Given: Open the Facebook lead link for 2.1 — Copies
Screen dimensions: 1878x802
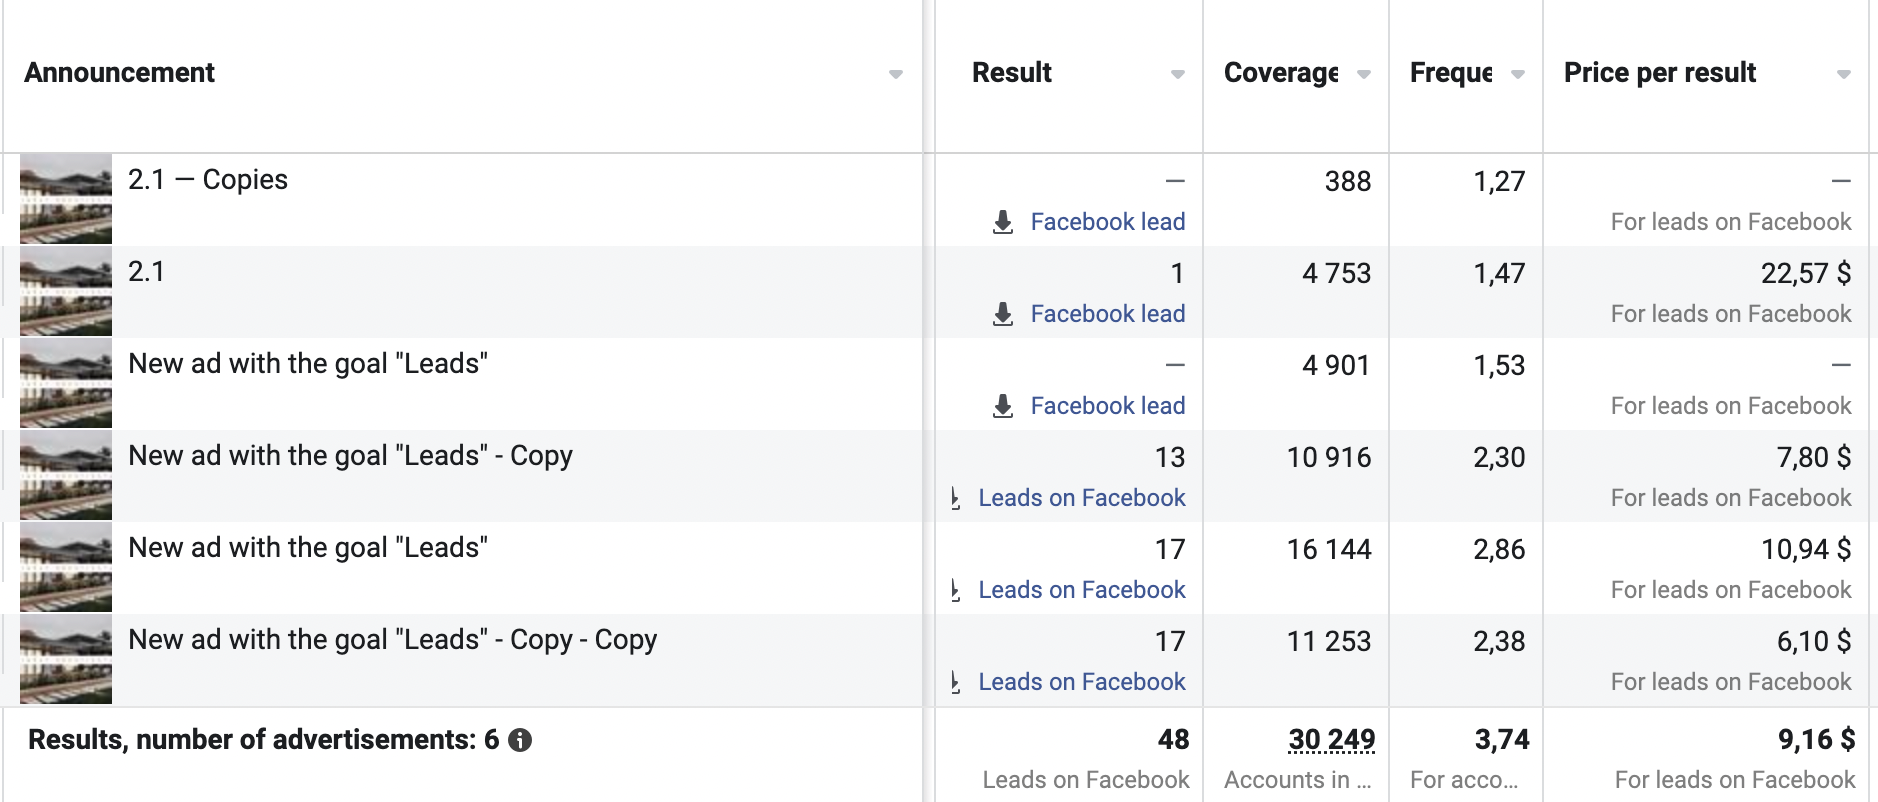Looking at the screenshot, I should (1107, 222).
